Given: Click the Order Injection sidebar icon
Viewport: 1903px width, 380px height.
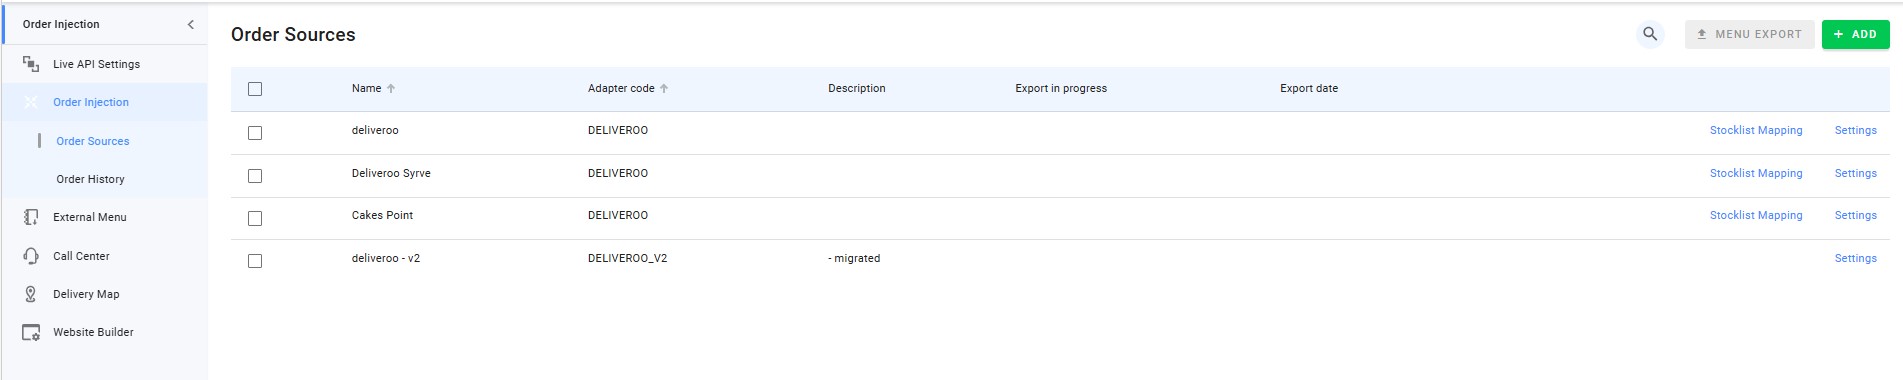Looking at the screenshot, I should [x=31, y=102].
